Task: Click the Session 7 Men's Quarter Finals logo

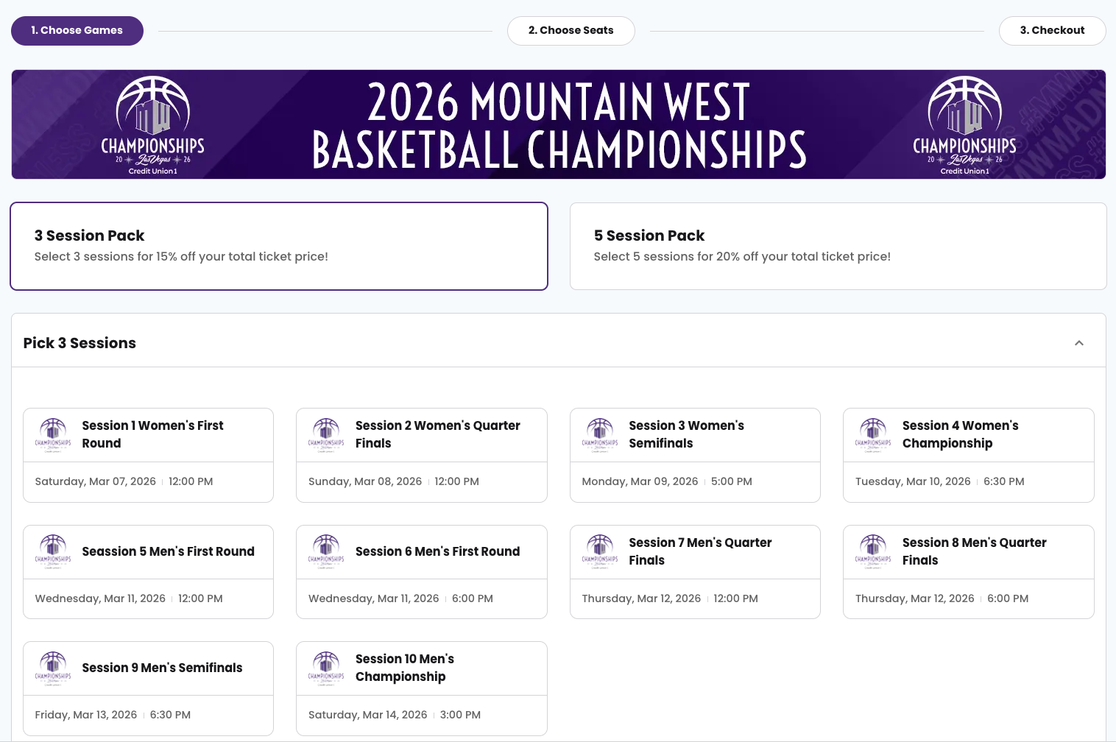Action: click(600, 552)
